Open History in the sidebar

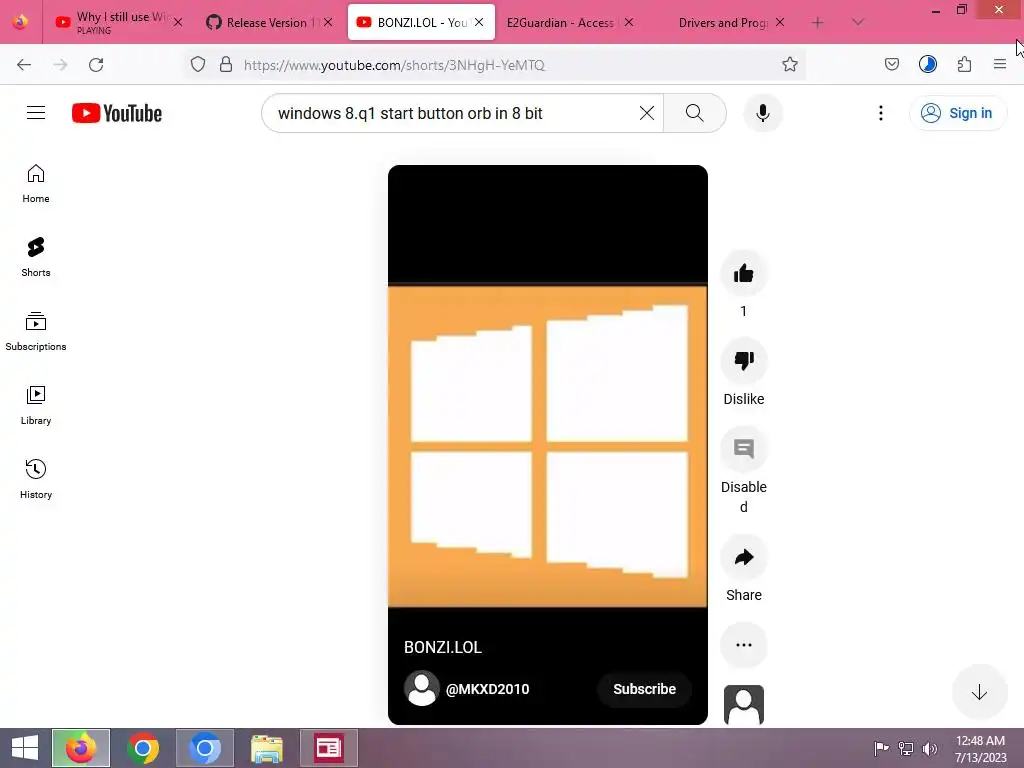click(36, 479)
